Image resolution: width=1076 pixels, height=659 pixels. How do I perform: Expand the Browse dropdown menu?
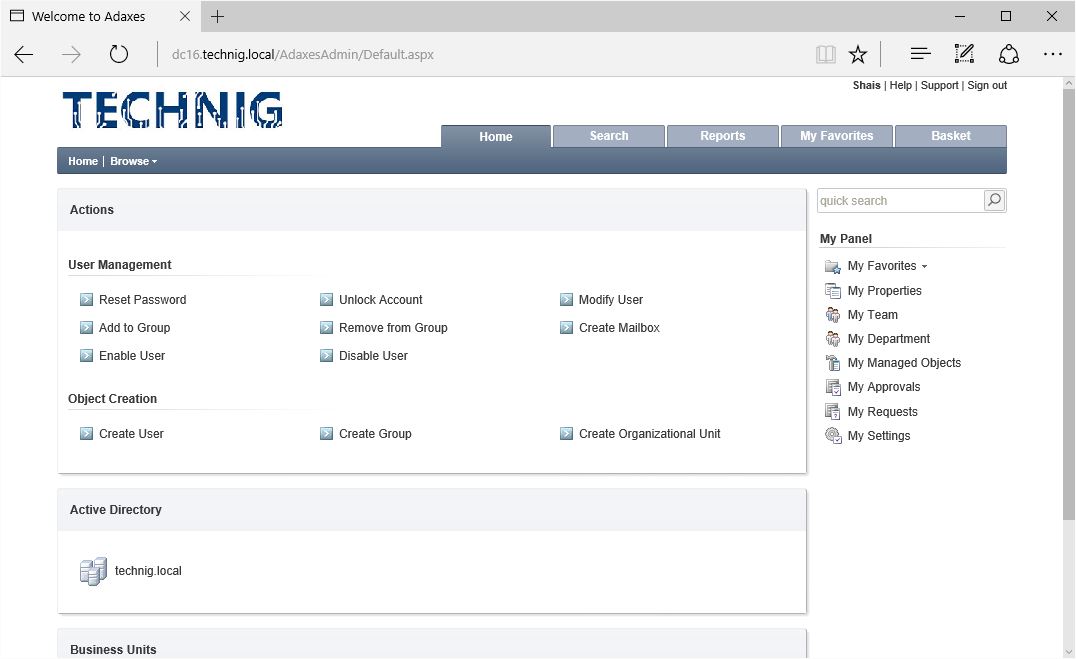[134, 161]
